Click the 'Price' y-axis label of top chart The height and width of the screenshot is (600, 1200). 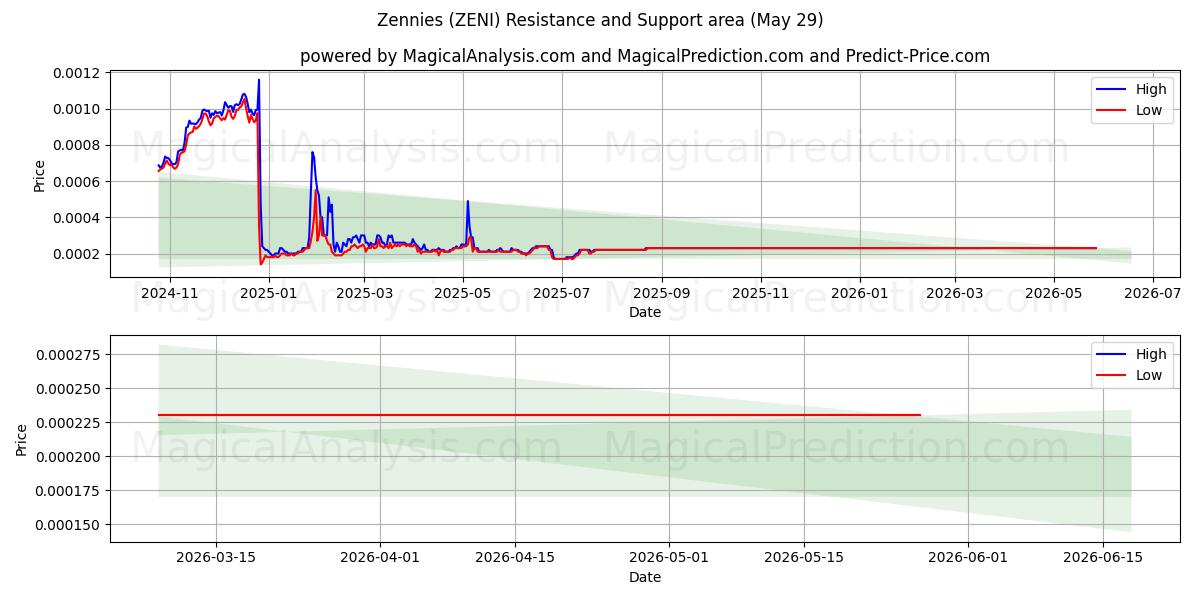[x=39, y=175]
